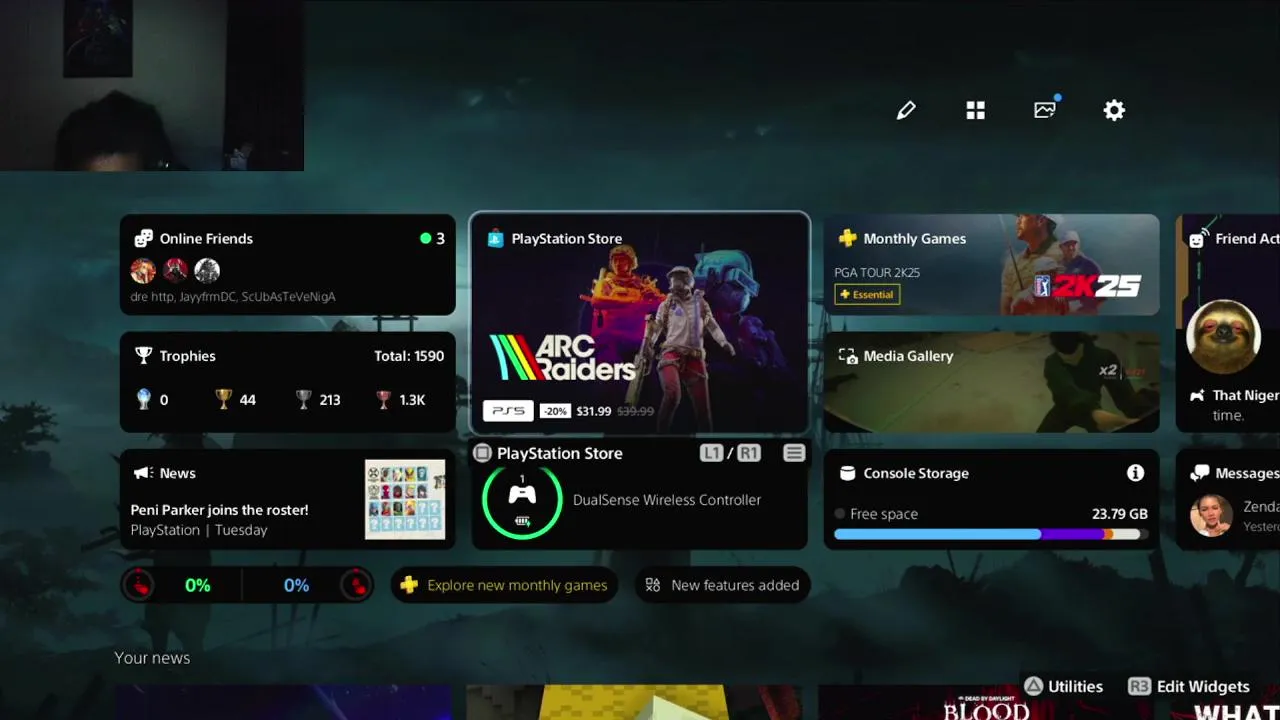
Task: Click the Zenda message avatar
Action: click(1211, 515)
